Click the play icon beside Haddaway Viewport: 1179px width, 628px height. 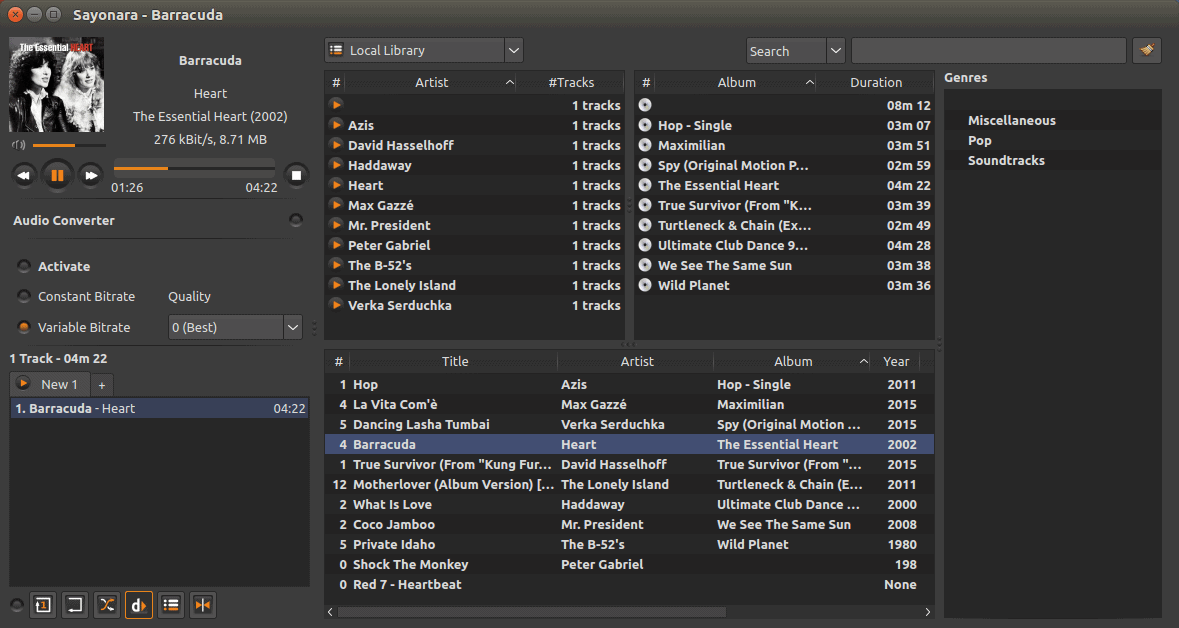pos(337,165)
